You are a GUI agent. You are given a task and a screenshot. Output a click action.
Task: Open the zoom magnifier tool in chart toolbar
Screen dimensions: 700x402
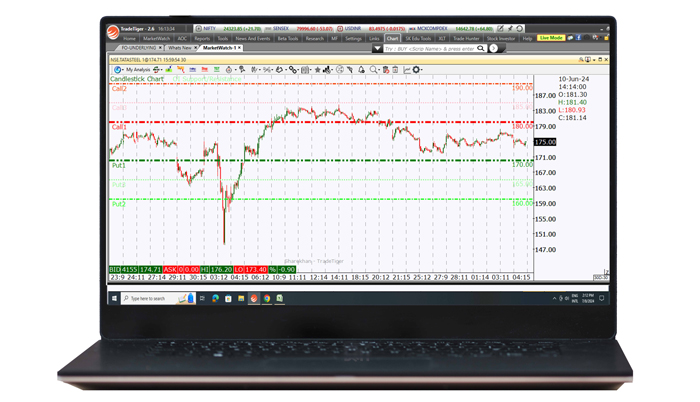(x=373, y=70)
